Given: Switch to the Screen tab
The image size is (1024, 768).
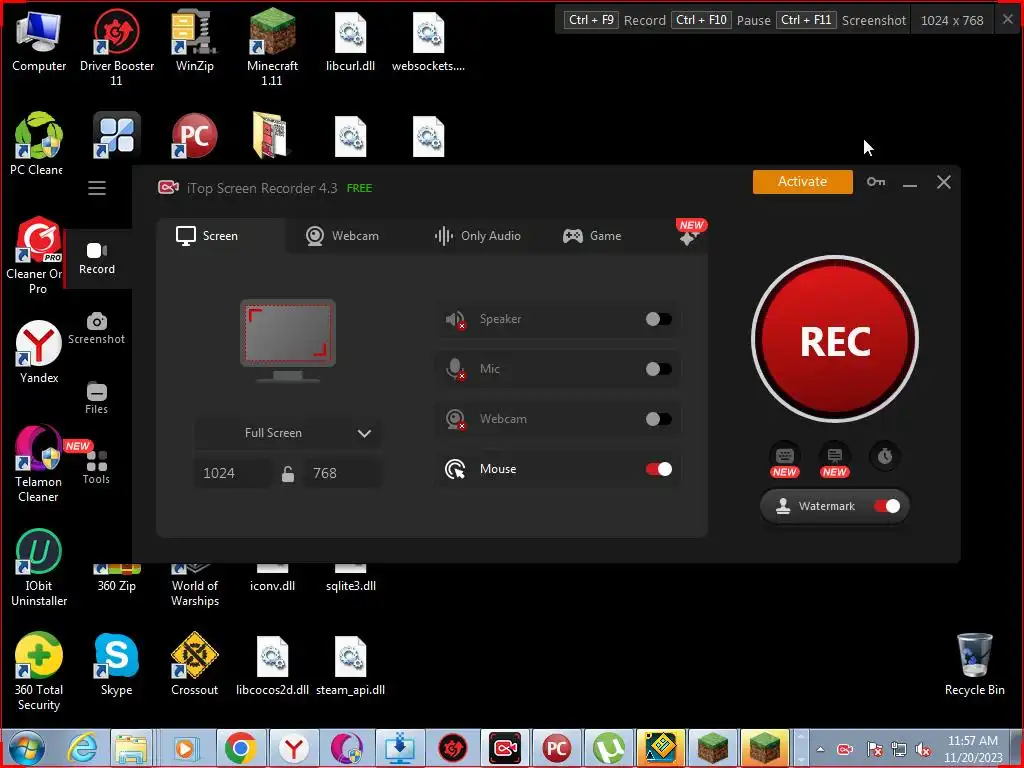Looking at the screenshot, I should (x=221, y=236).
